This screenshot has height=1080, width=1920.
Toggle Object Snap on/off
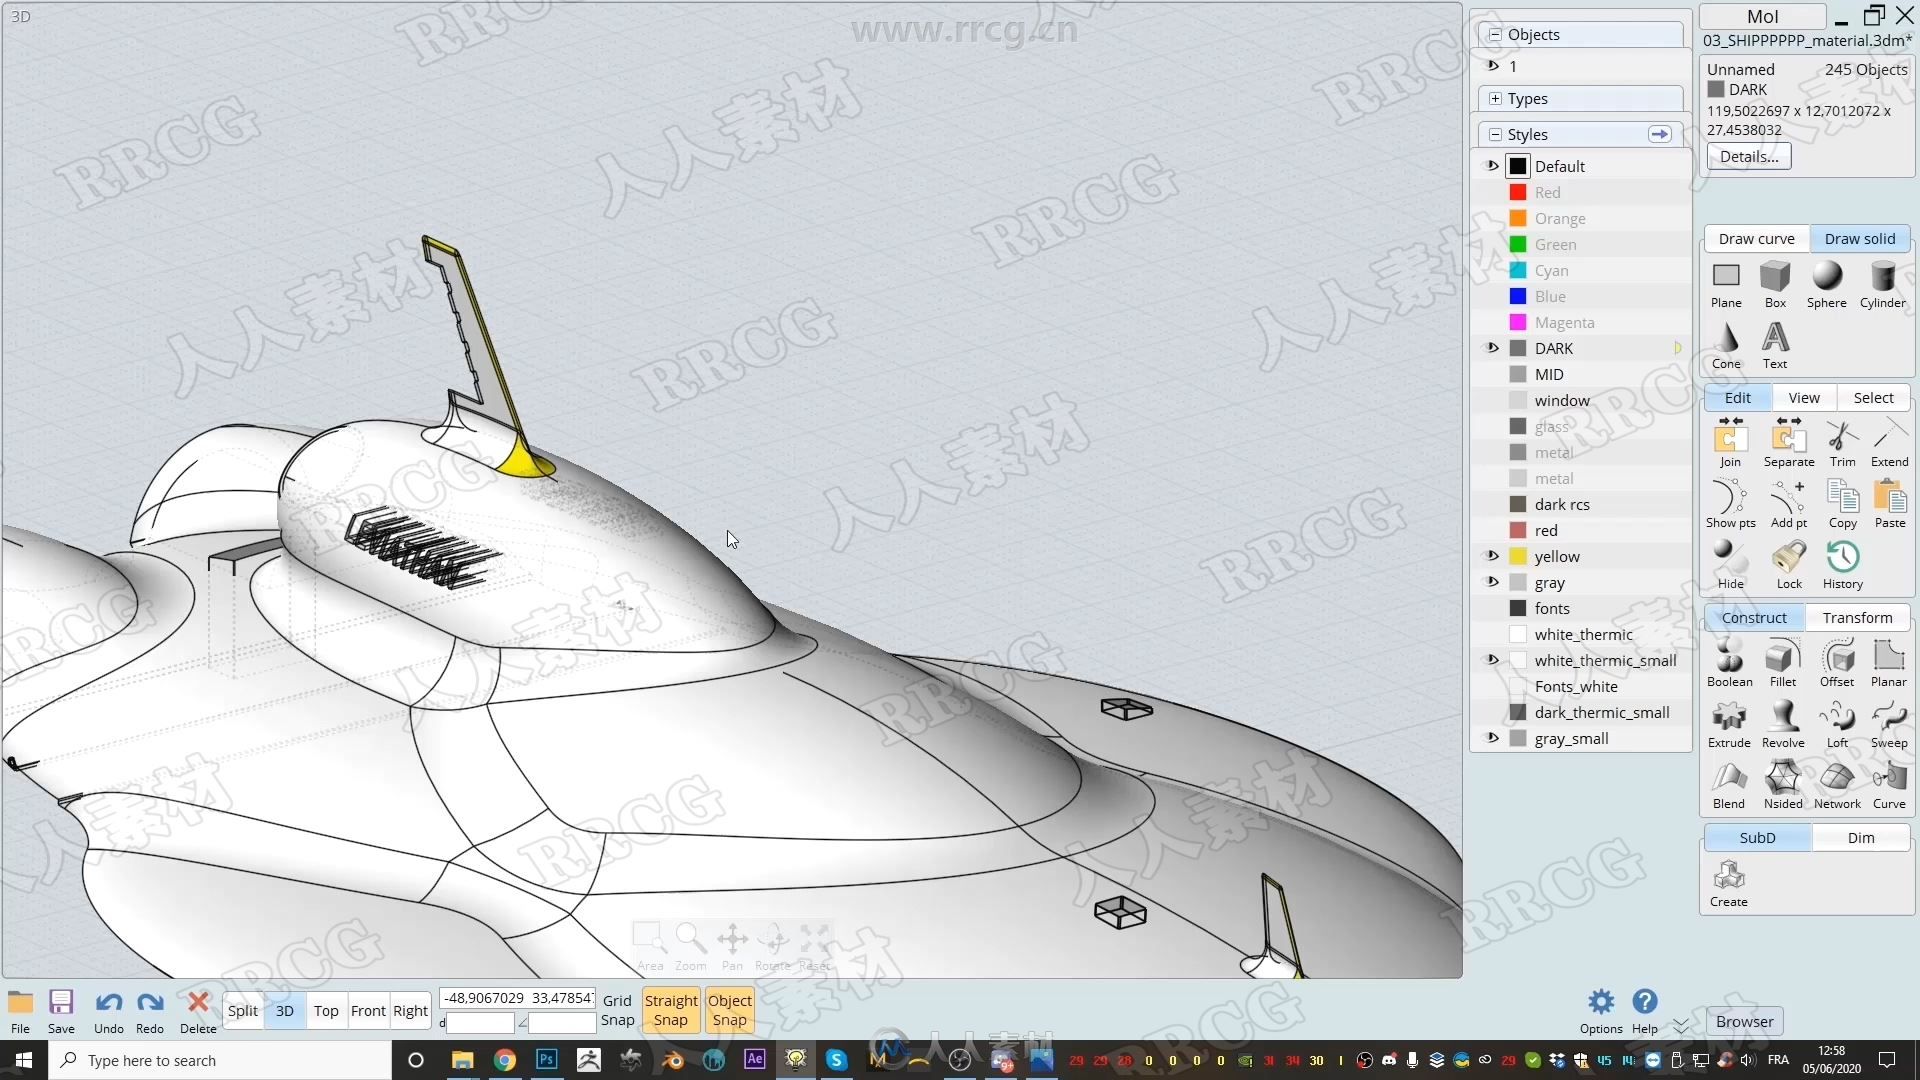tap(729, 1010)
